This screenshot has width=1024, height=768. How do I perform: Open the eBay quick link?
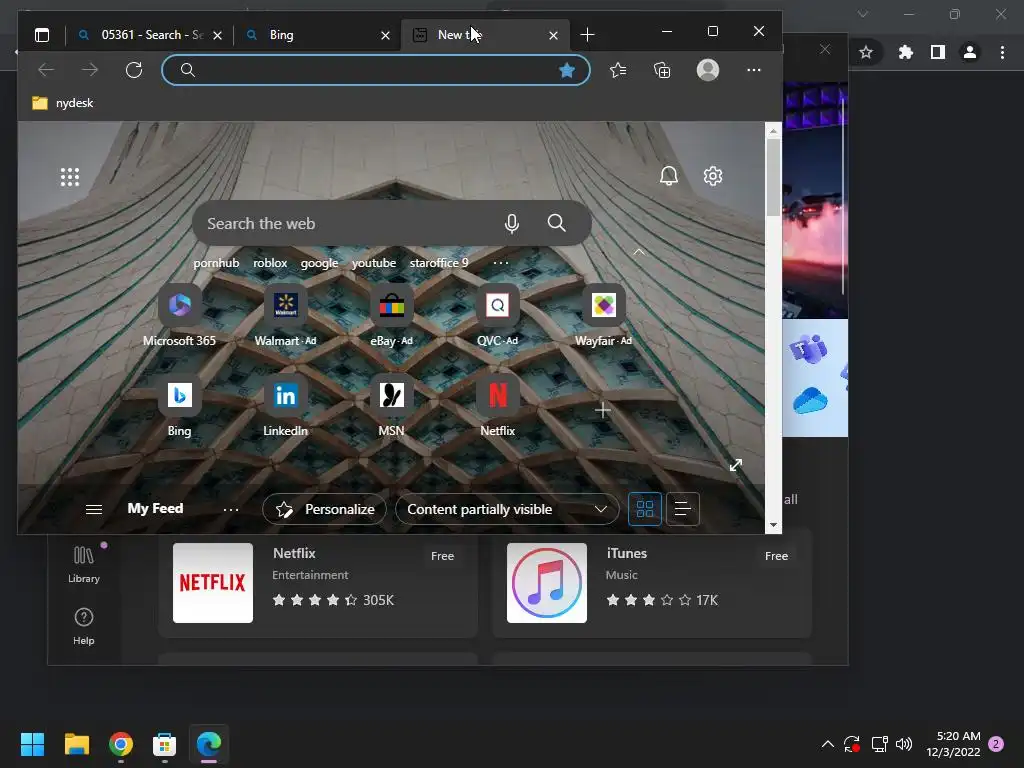[x=391, y=316]
